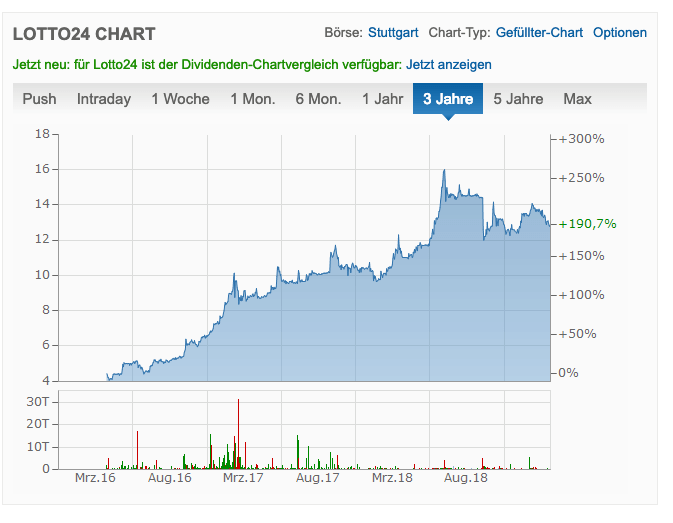Click the +50% axis label
The image size is (673, 523).
click(577, 334)
